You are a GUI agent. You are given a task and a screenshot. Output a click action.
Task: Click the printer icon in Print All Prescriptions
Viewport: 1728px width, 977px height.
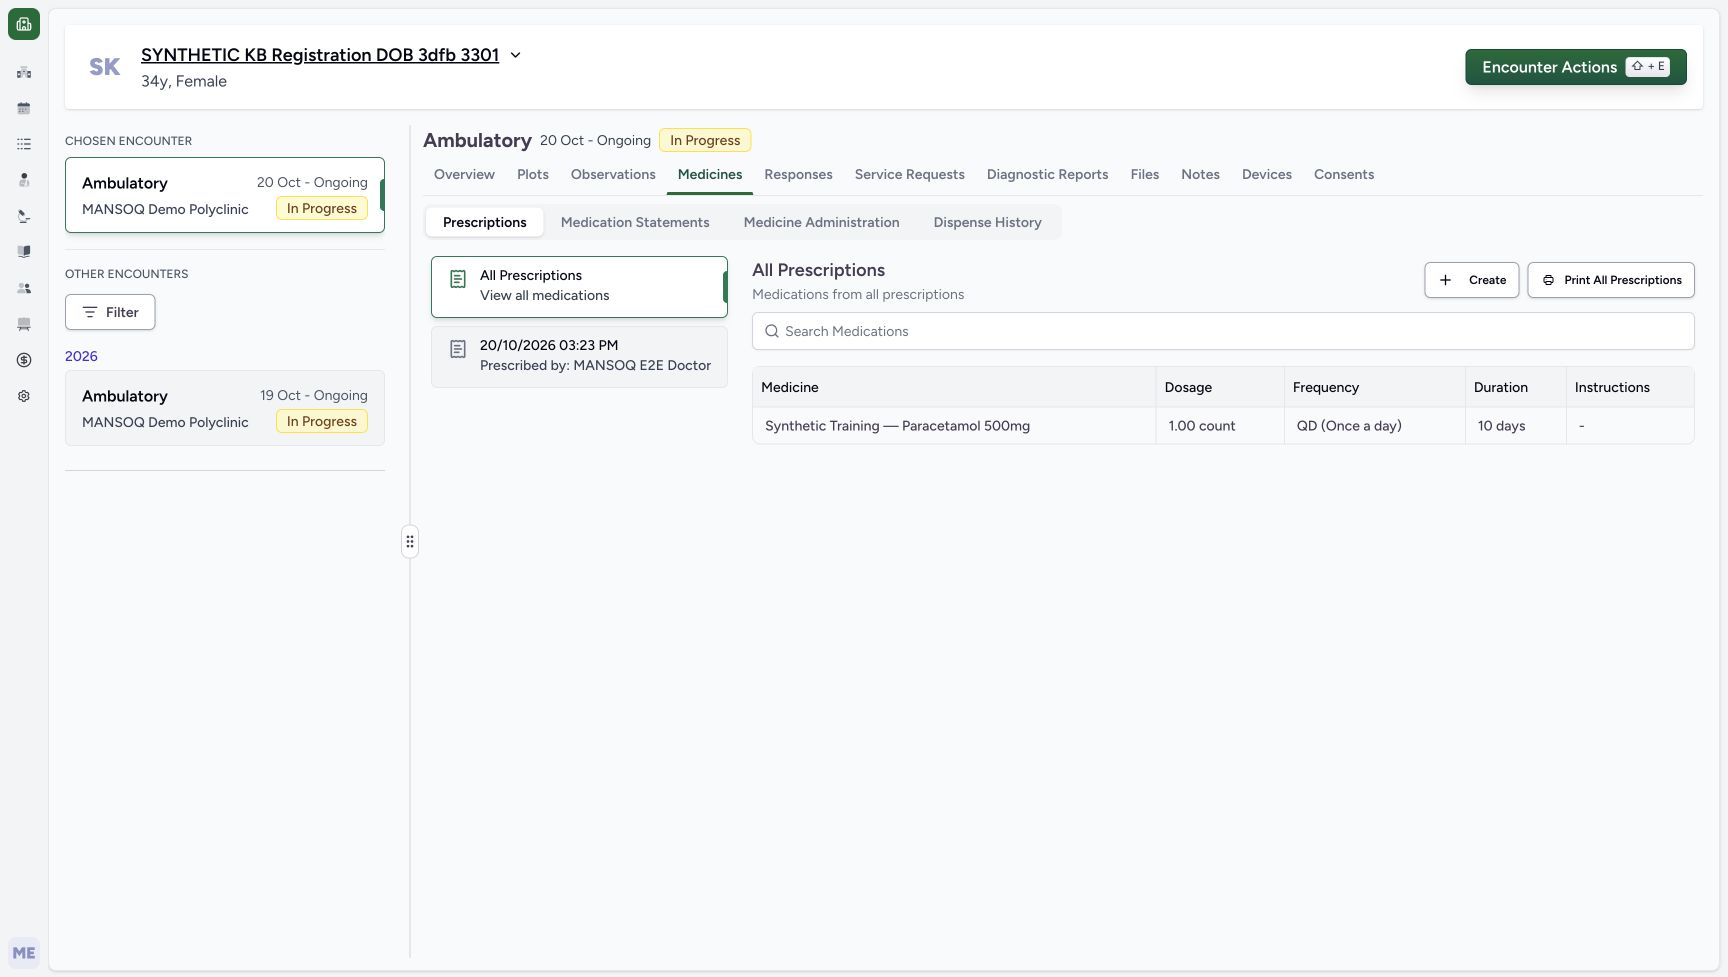[1548, 280]
